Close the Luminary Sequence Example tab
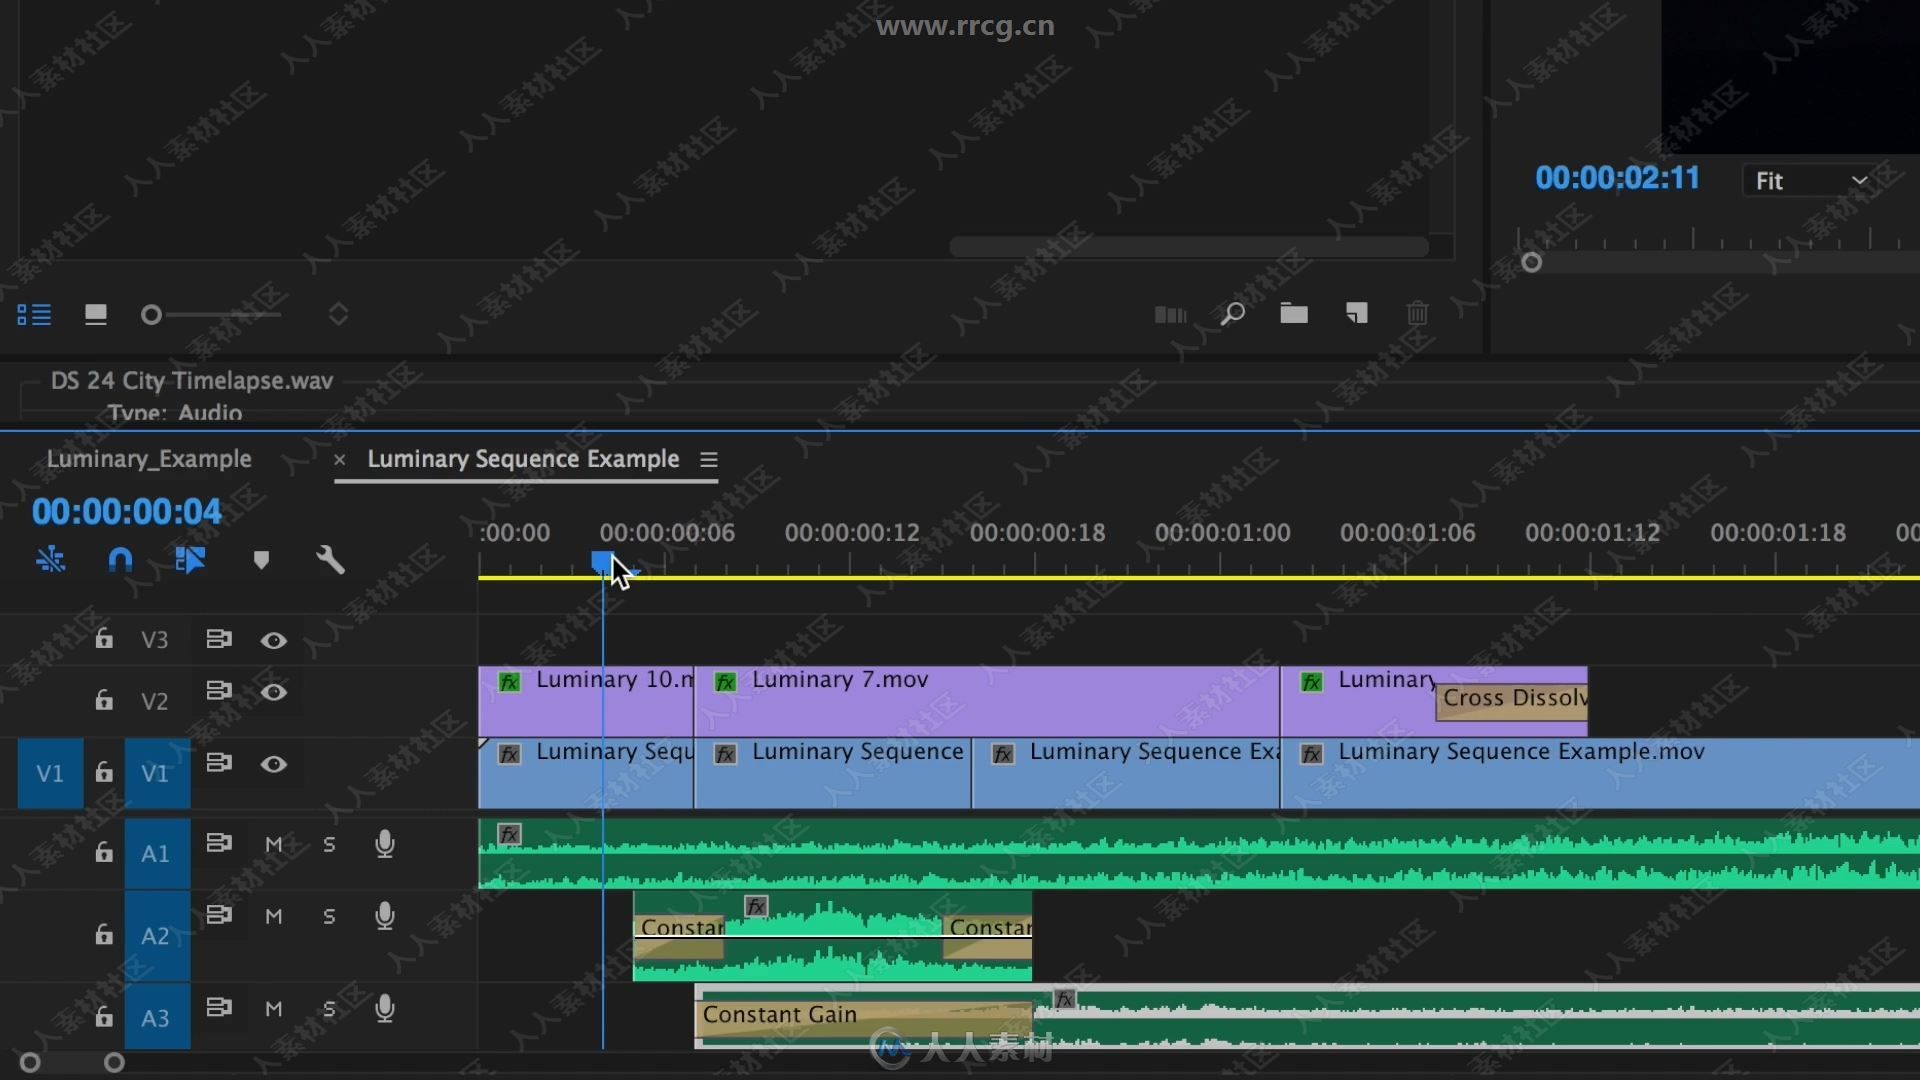Viewport: 1920px width, 1080px height. (339, 459)
